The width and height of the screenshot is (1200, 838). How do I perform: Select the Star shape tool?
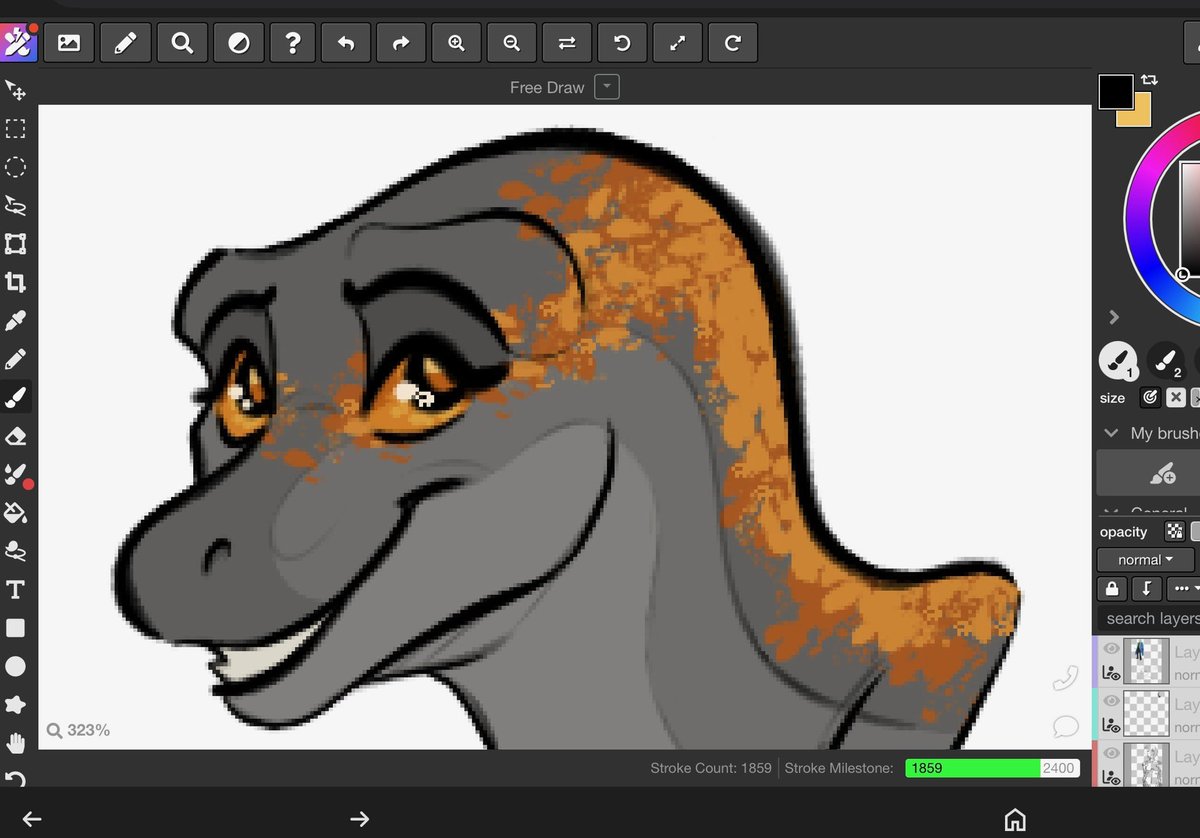click(15, 705)
